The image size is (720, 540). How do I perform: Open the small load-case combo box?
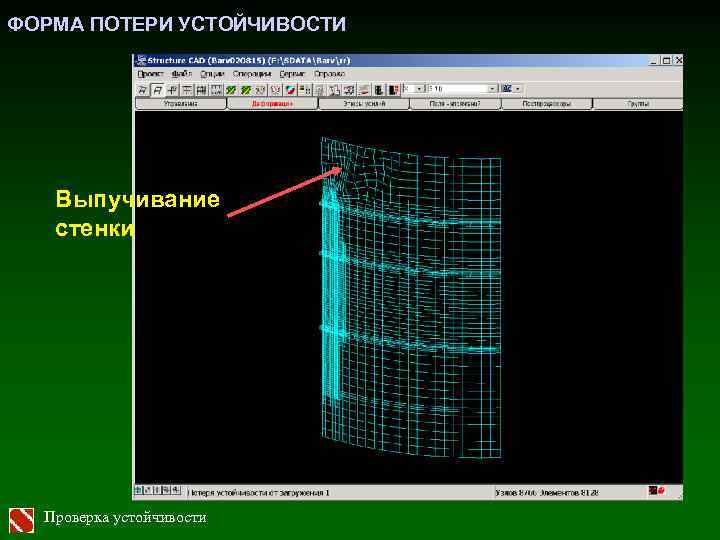pyautogui.click(x=414, y=89)
